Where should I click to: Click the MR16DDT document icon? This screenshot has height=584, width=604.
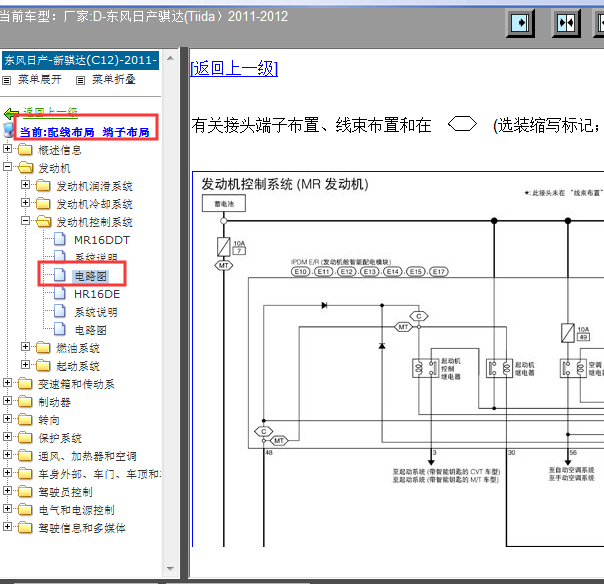(x=60, y=239)
